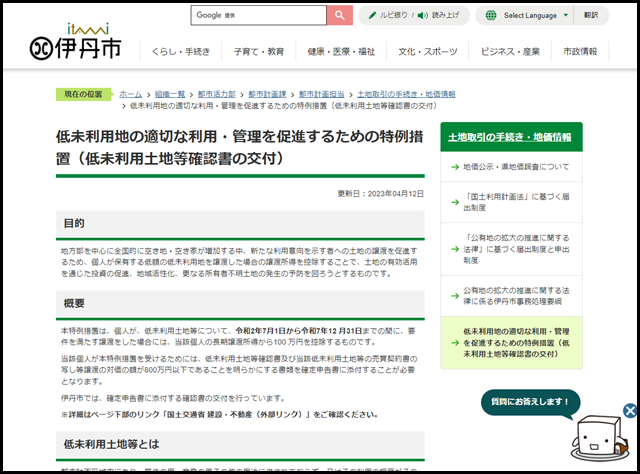Open the ビジネス・産業 menu

tap(510, 51)
